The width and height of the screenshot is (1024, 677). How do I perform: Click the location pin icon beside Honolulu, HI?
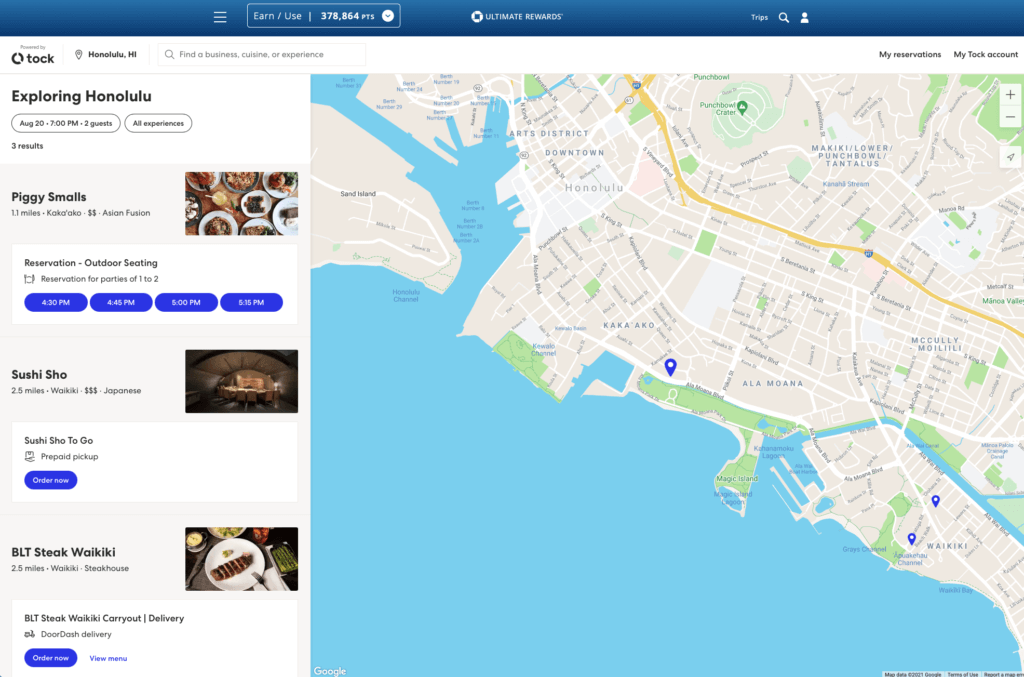pos(78,55)
